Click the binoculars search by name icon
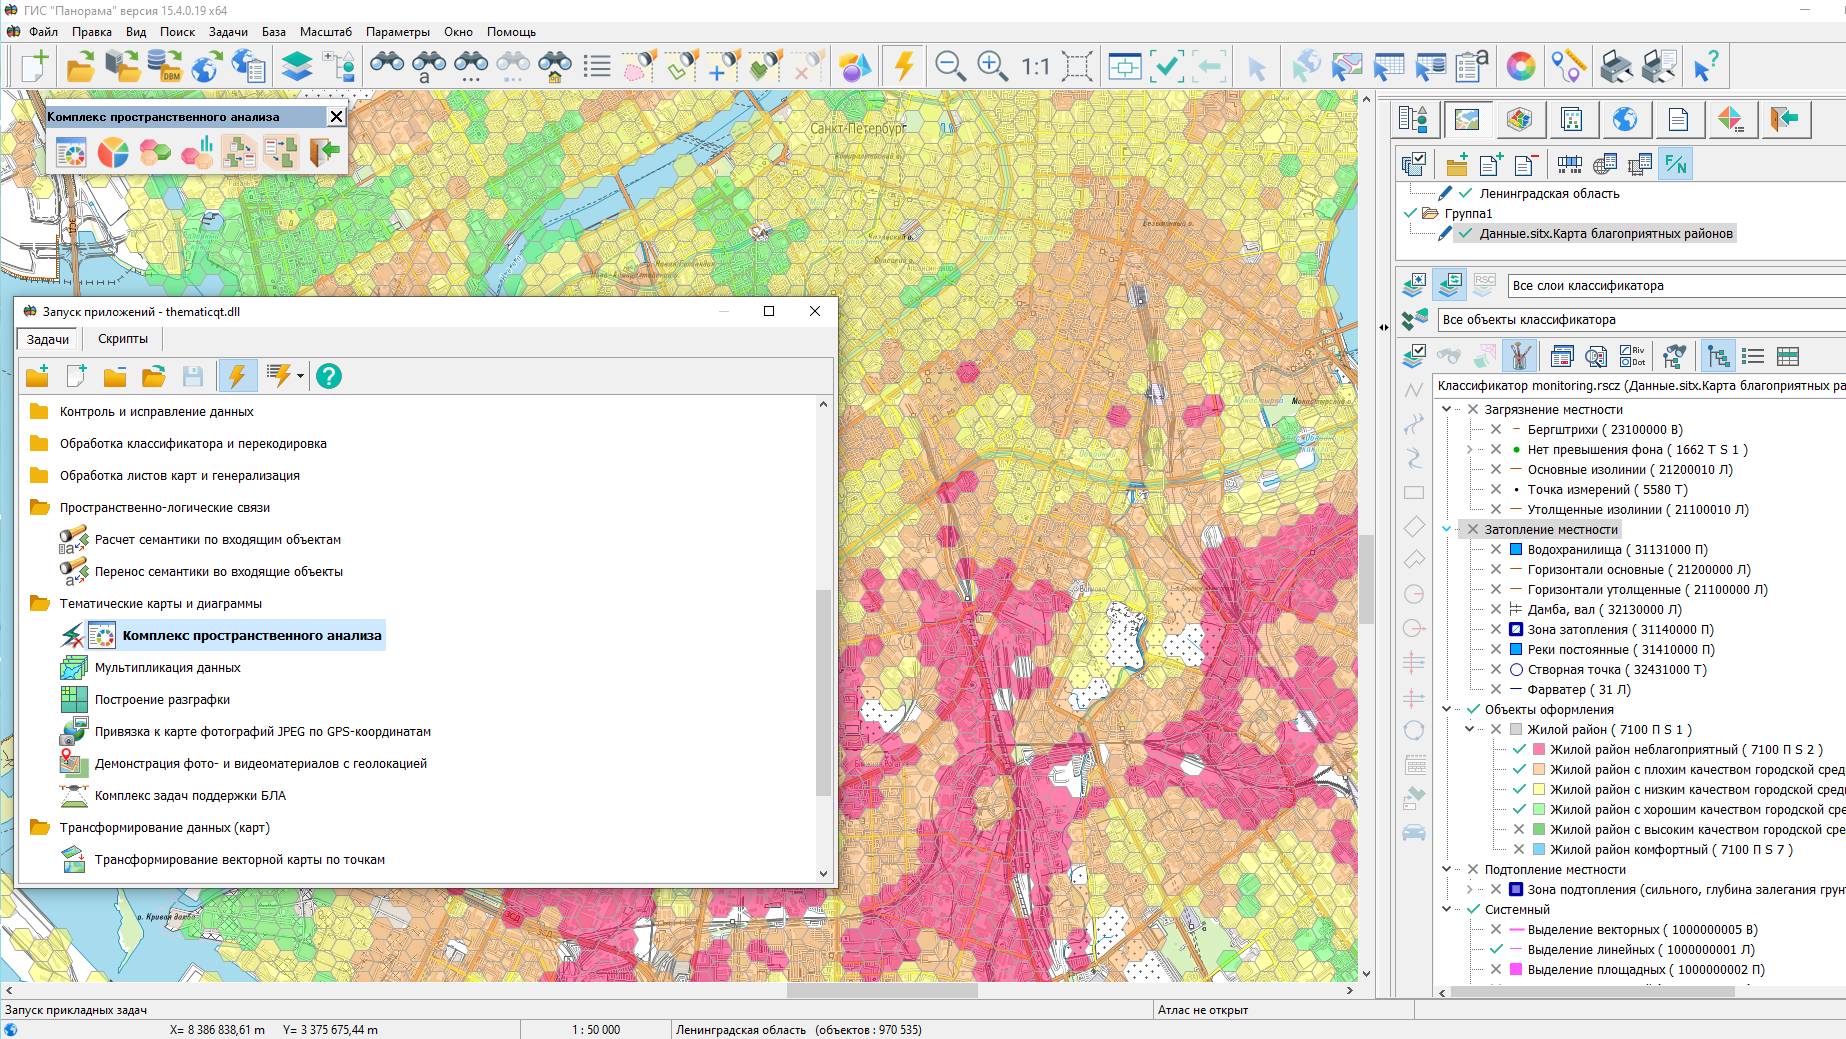Screen dimensions: 1846x1039 (x=429, y=67)
